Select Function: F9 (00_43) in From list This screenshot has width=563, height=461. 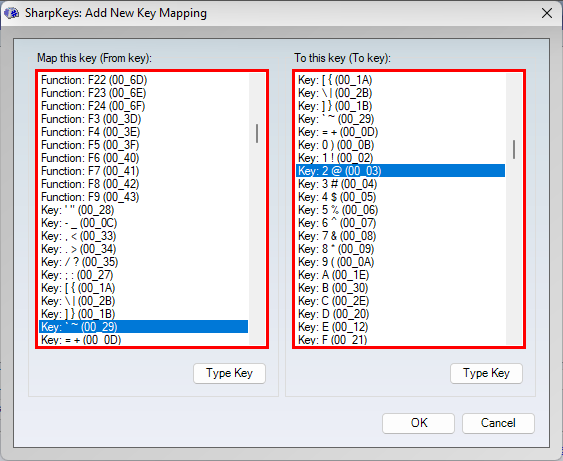[x=143, y=197]
